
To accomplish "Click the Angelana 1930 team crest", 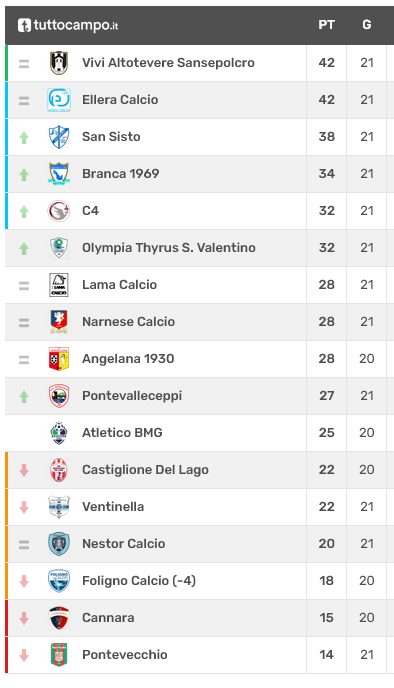I will pos(59,359).
